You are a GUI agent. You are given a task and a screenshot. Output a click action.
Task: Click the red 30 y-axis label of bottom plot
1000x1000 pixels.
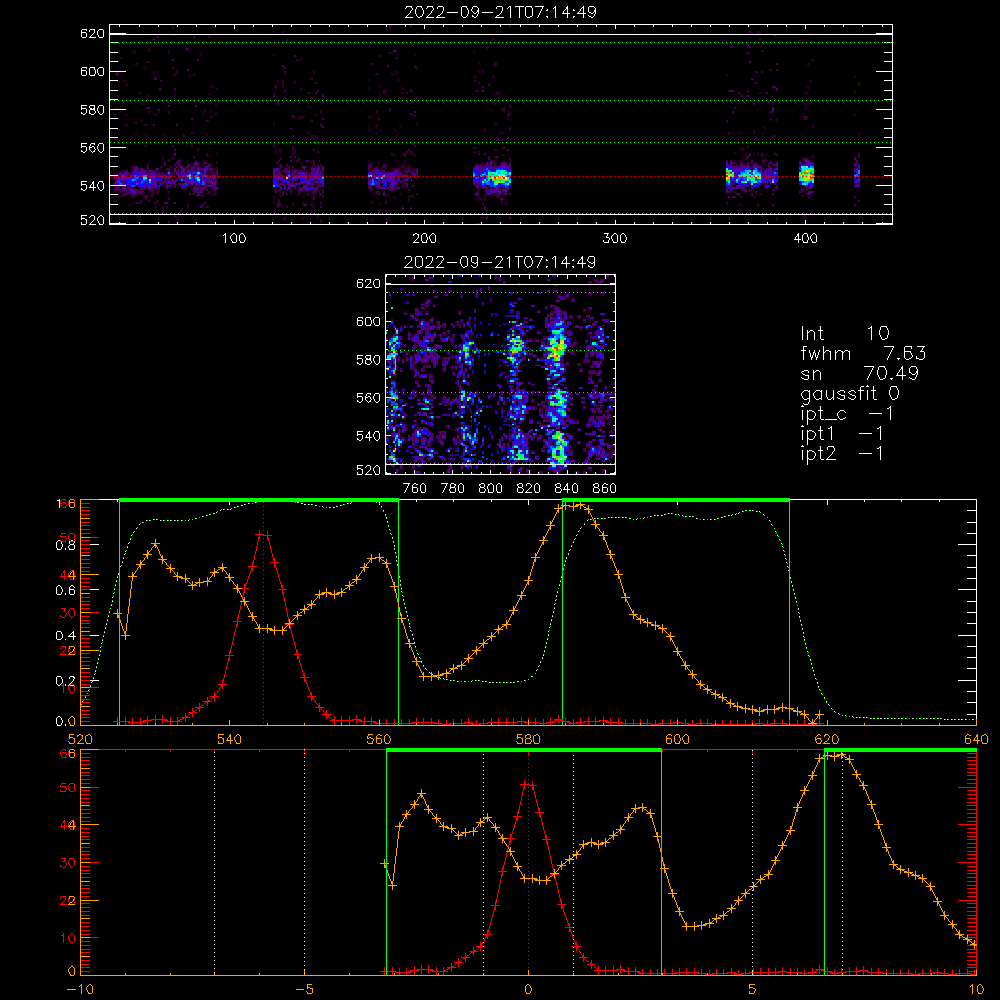click(68, 863)
